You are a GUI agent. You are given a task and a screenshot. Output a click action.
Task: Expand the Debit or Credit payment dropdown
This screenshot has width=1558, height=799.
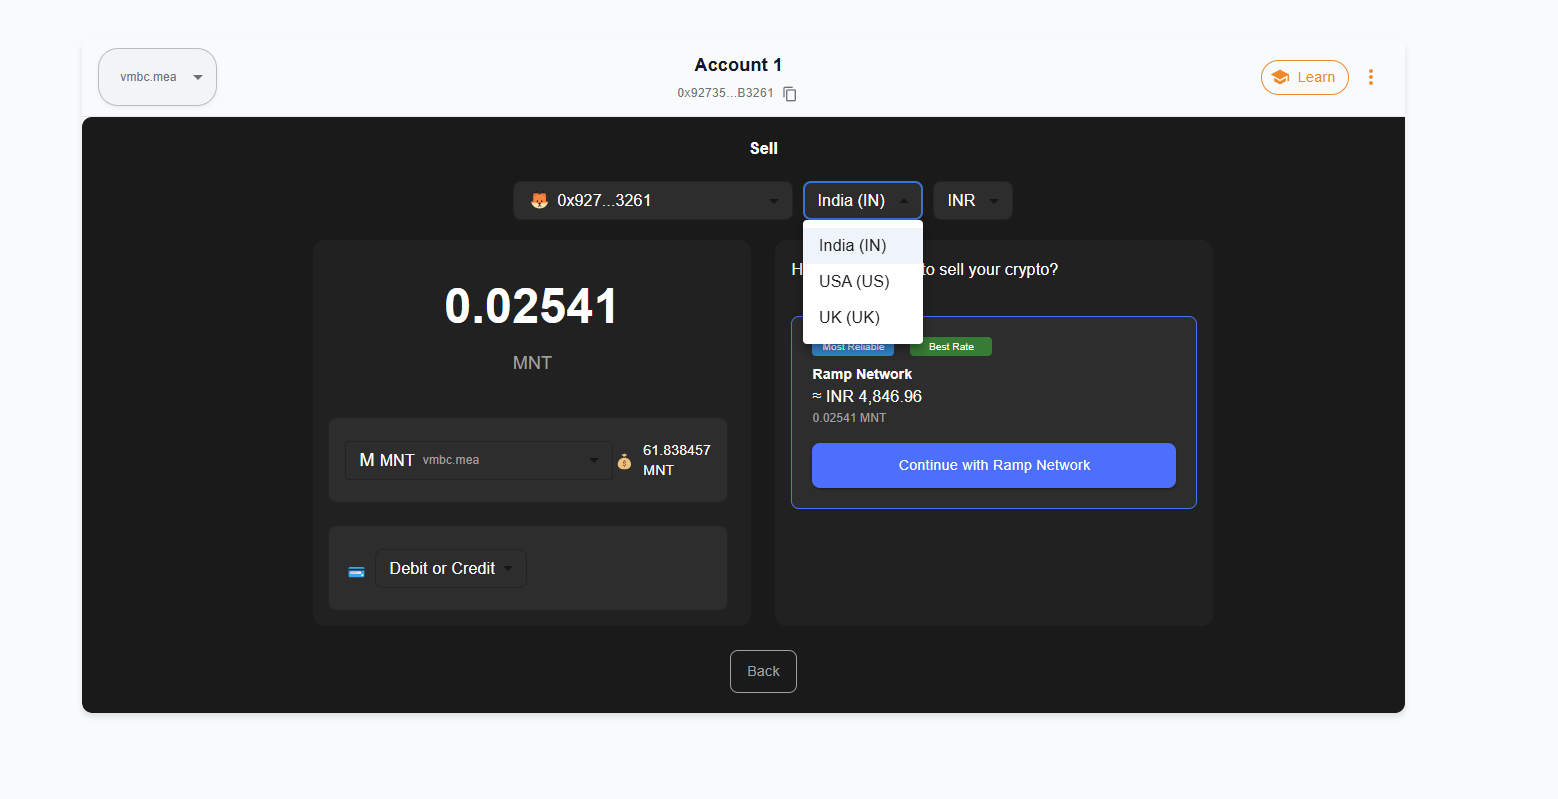point(451,568)
